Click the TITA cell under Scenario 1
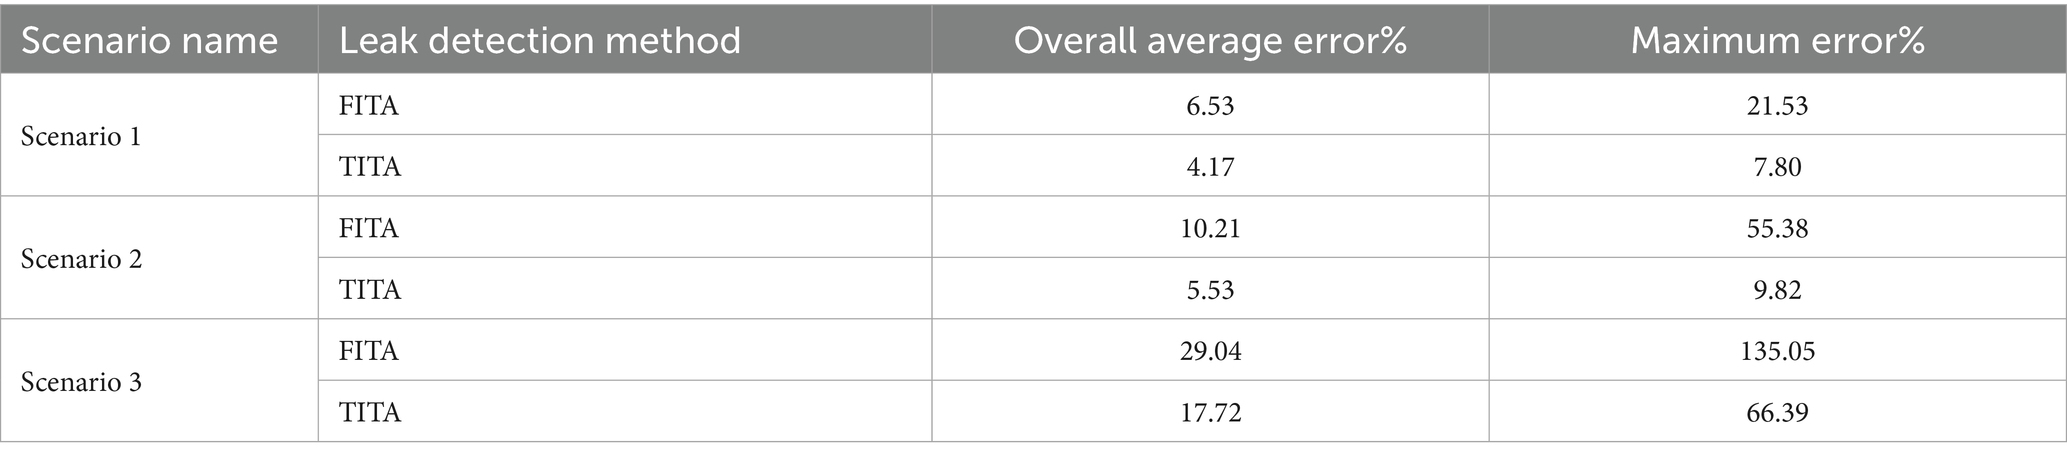Screen dimensions: 2067x460 [370, 166]
